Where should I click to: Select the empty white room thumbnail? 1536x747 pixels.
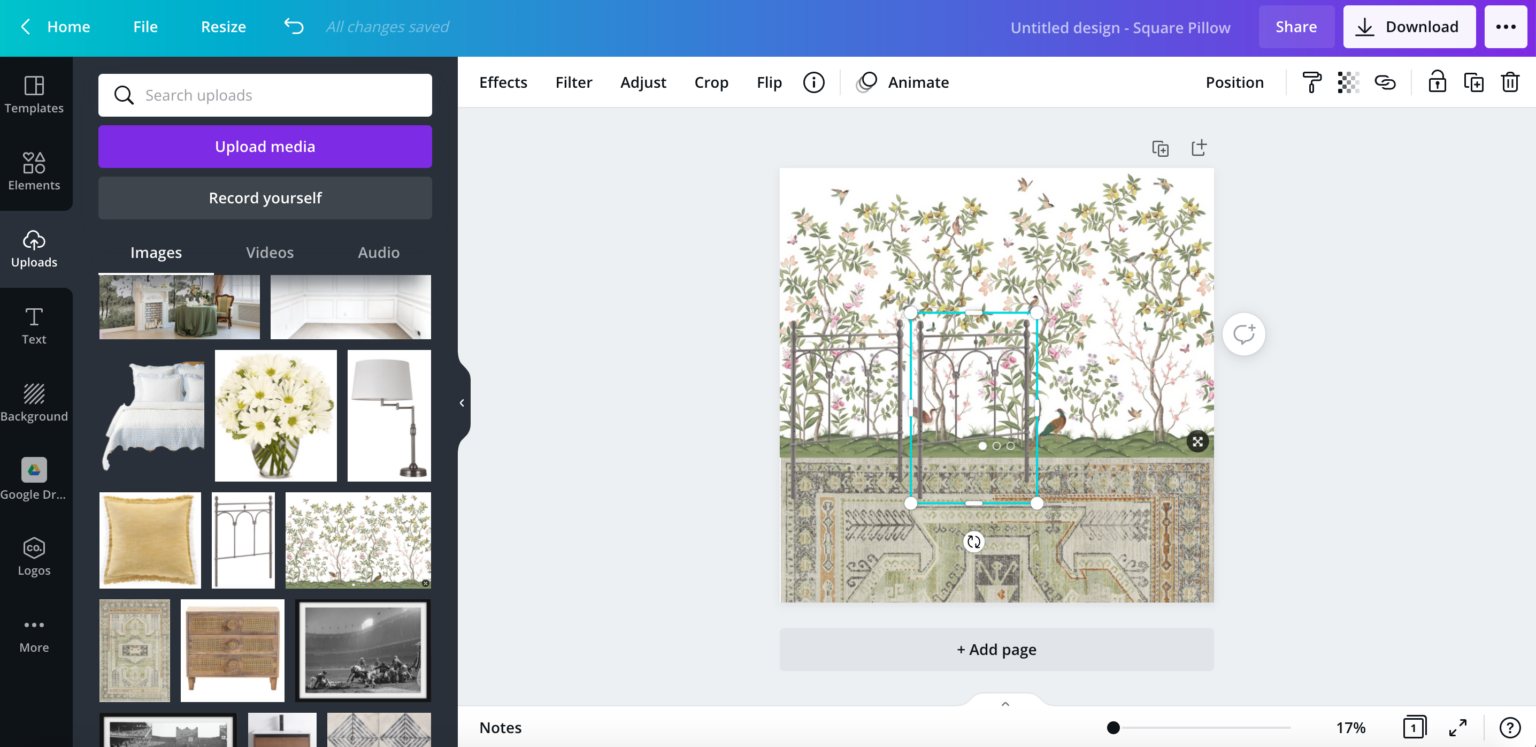tap(350, 307)
